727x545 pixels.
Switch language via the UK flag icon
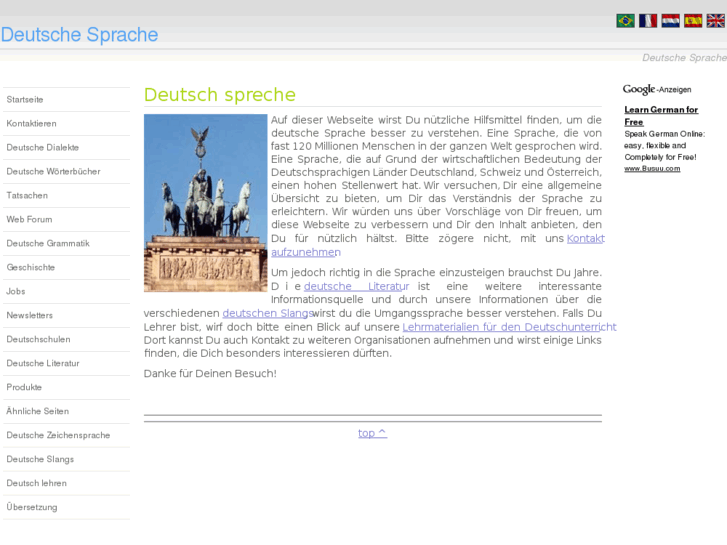click(715, 20)
